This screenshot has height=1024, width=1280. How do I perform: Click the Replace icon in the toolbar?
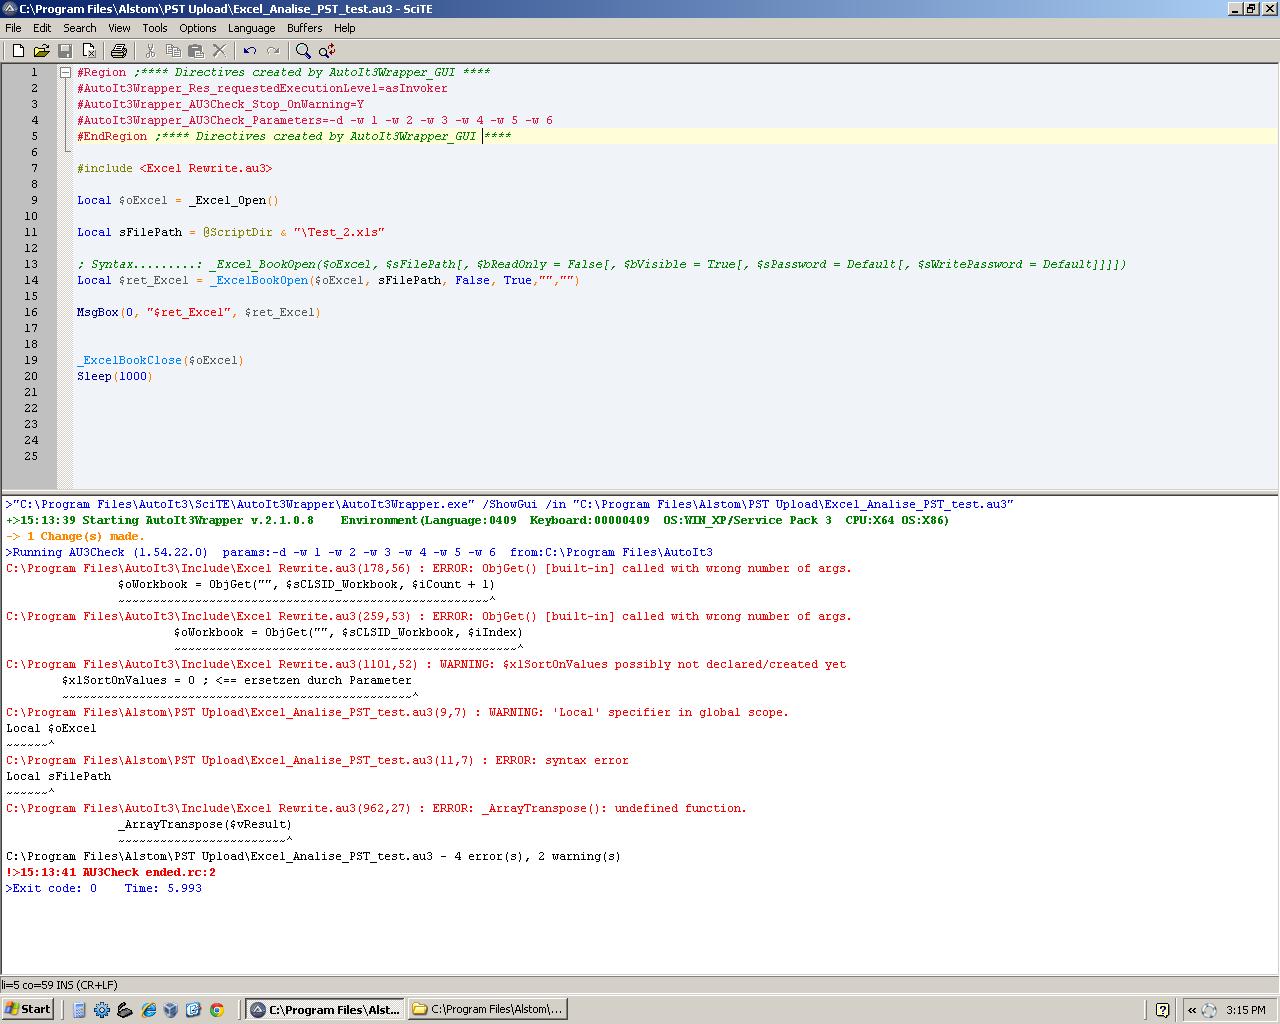327,51
